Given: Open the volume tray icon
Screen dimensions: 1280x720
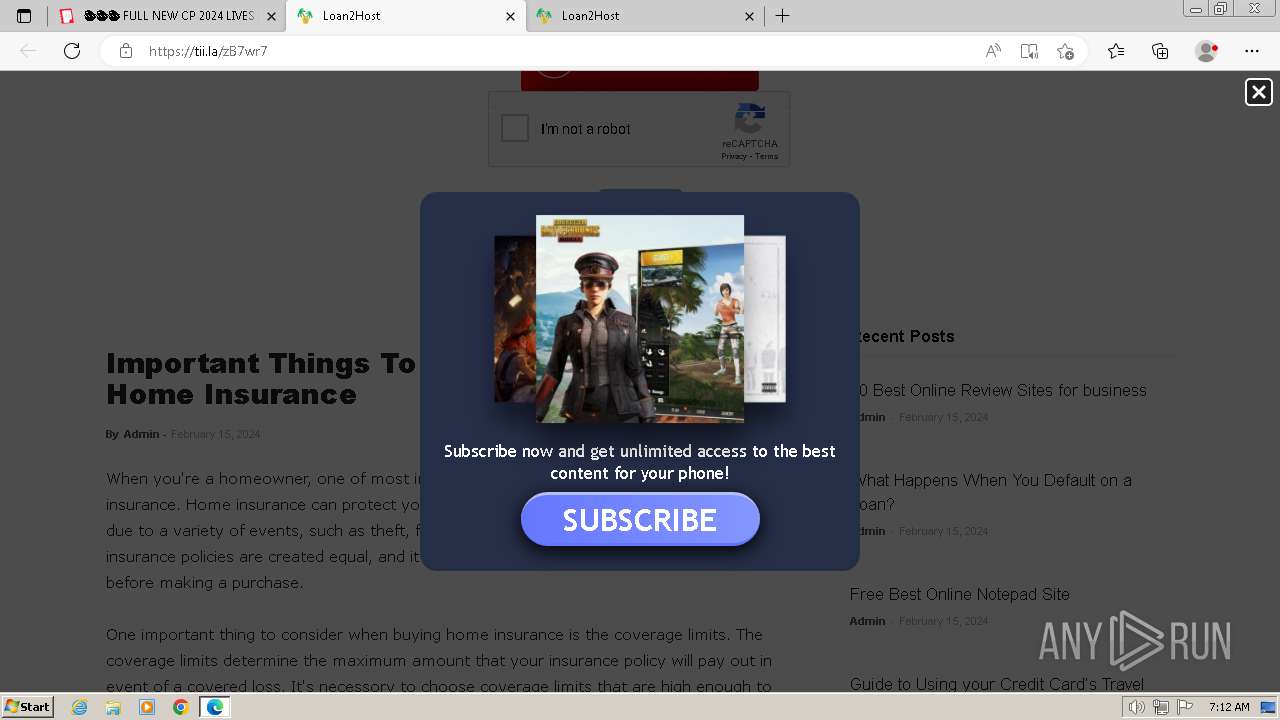Looking at the screenshot, I should 1136,707.
